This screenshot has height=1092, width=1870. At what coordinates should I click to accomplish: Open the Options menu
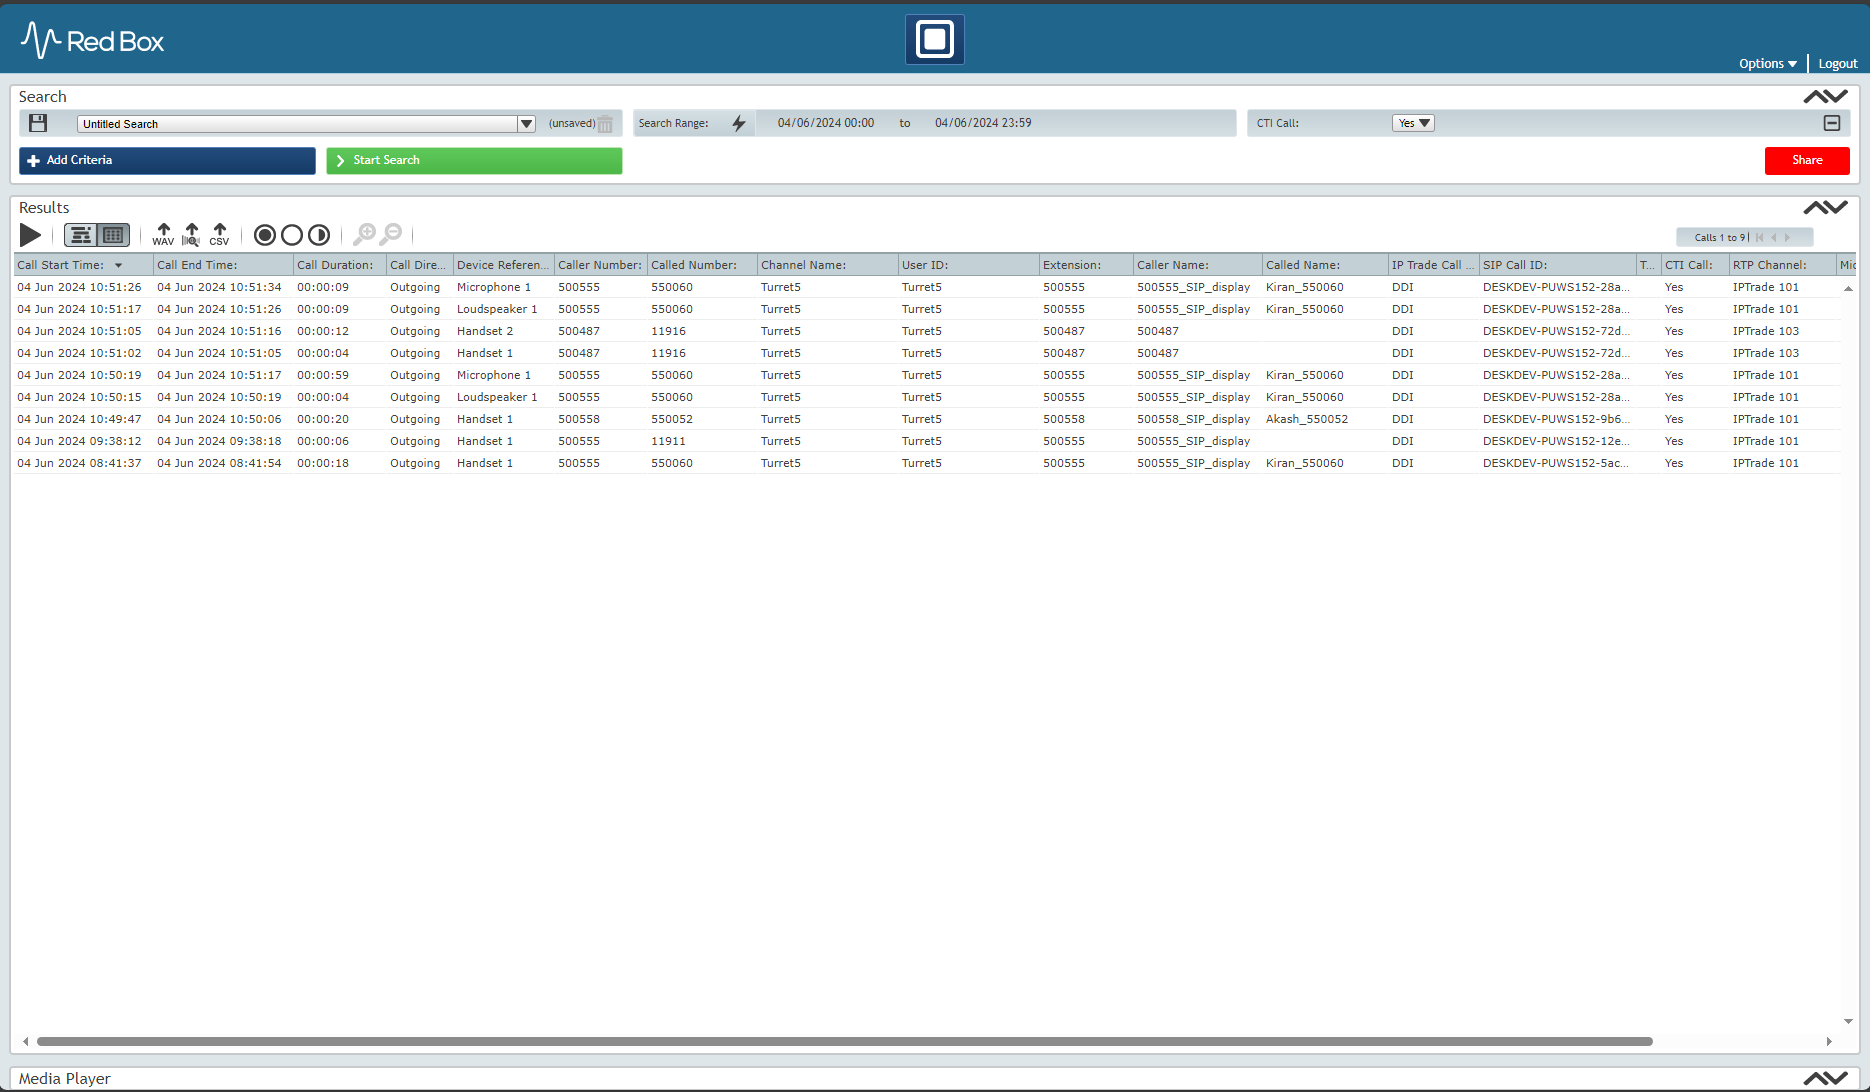tap(1768, 64)
